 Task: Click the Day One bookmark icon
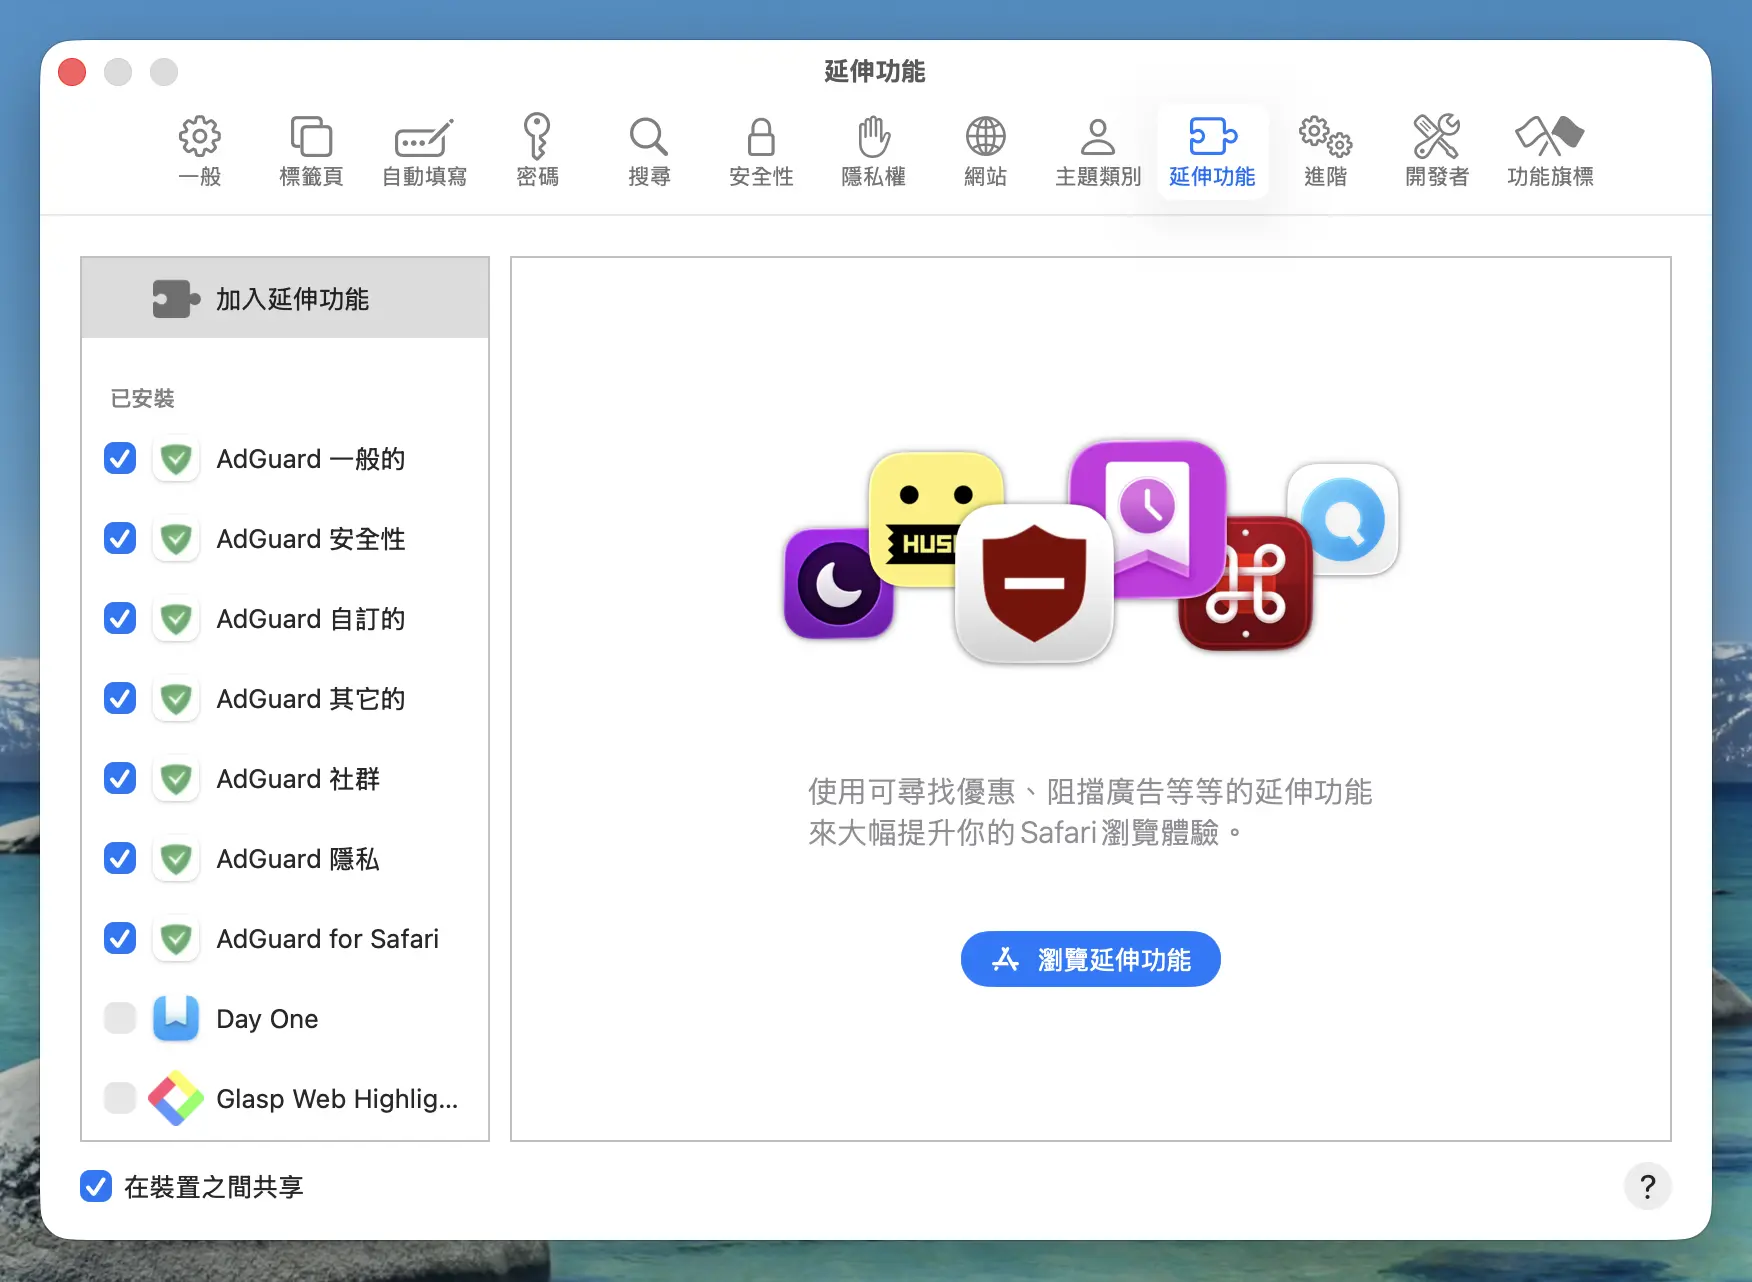(x=176, y=1019)
